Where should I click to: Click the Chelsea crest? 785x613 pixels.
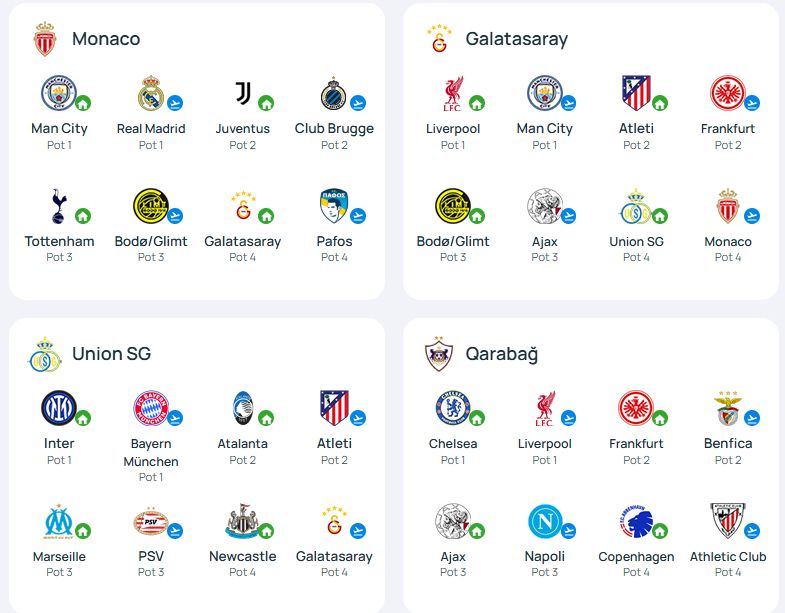(452, 408)
